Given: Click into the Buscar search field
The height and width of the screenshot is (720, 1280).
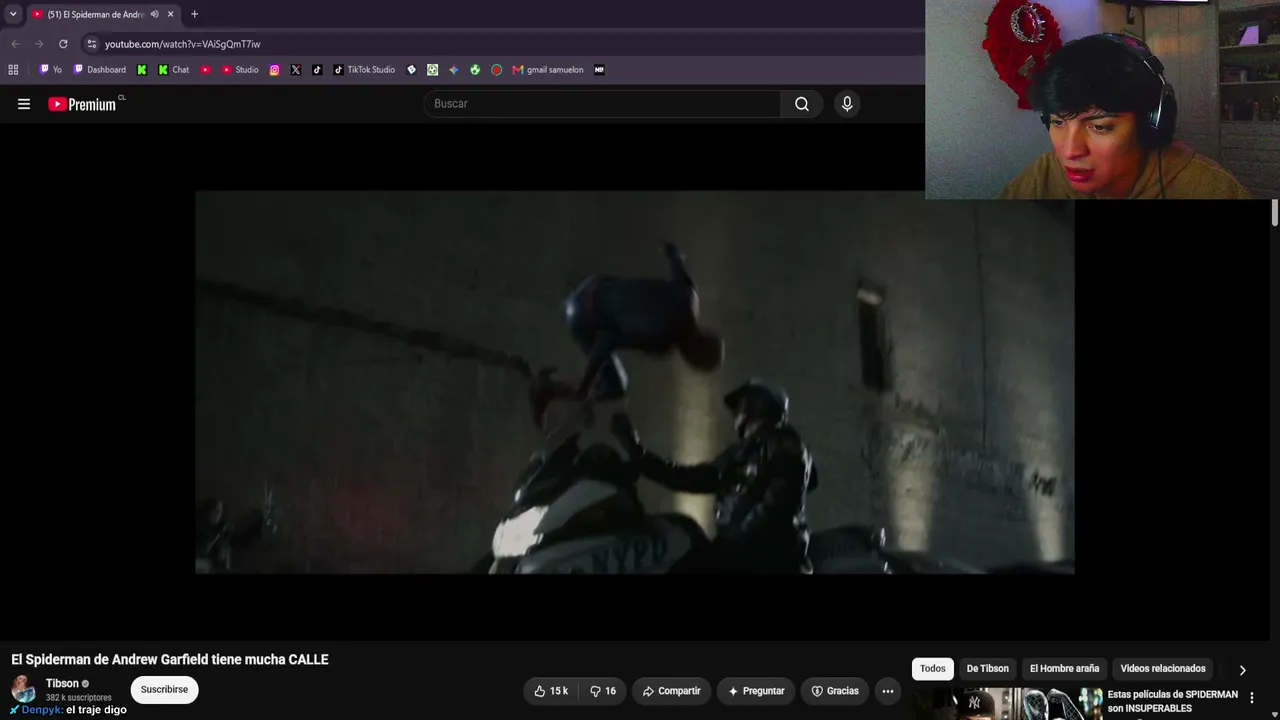Looking at the screenshot, I should point(603,104).
